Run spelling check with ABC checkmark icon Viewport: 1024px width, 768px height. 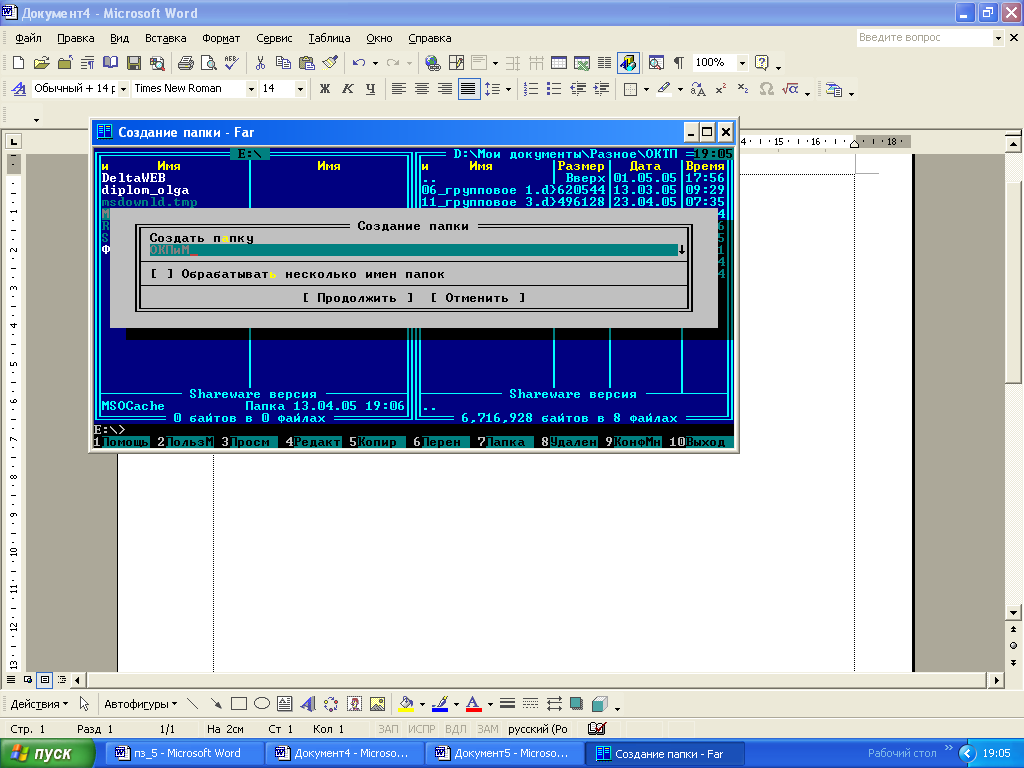pos(232,63)
